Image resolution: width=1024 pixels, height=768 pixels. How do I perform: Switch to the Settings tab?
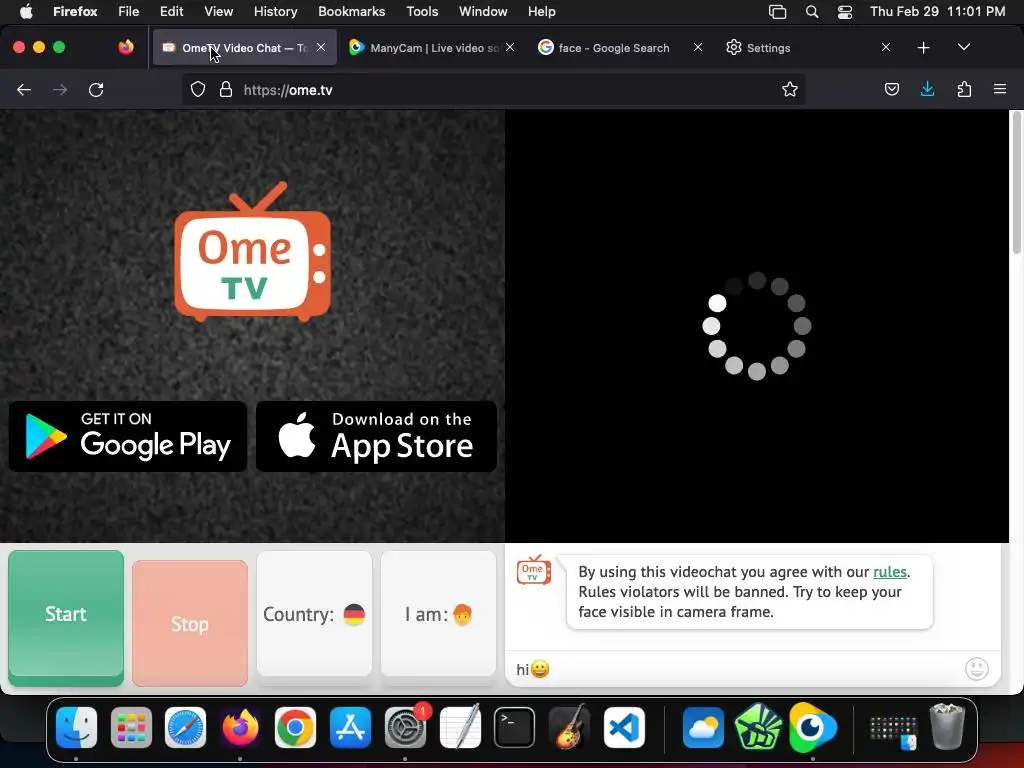click(x=808, y=48)
